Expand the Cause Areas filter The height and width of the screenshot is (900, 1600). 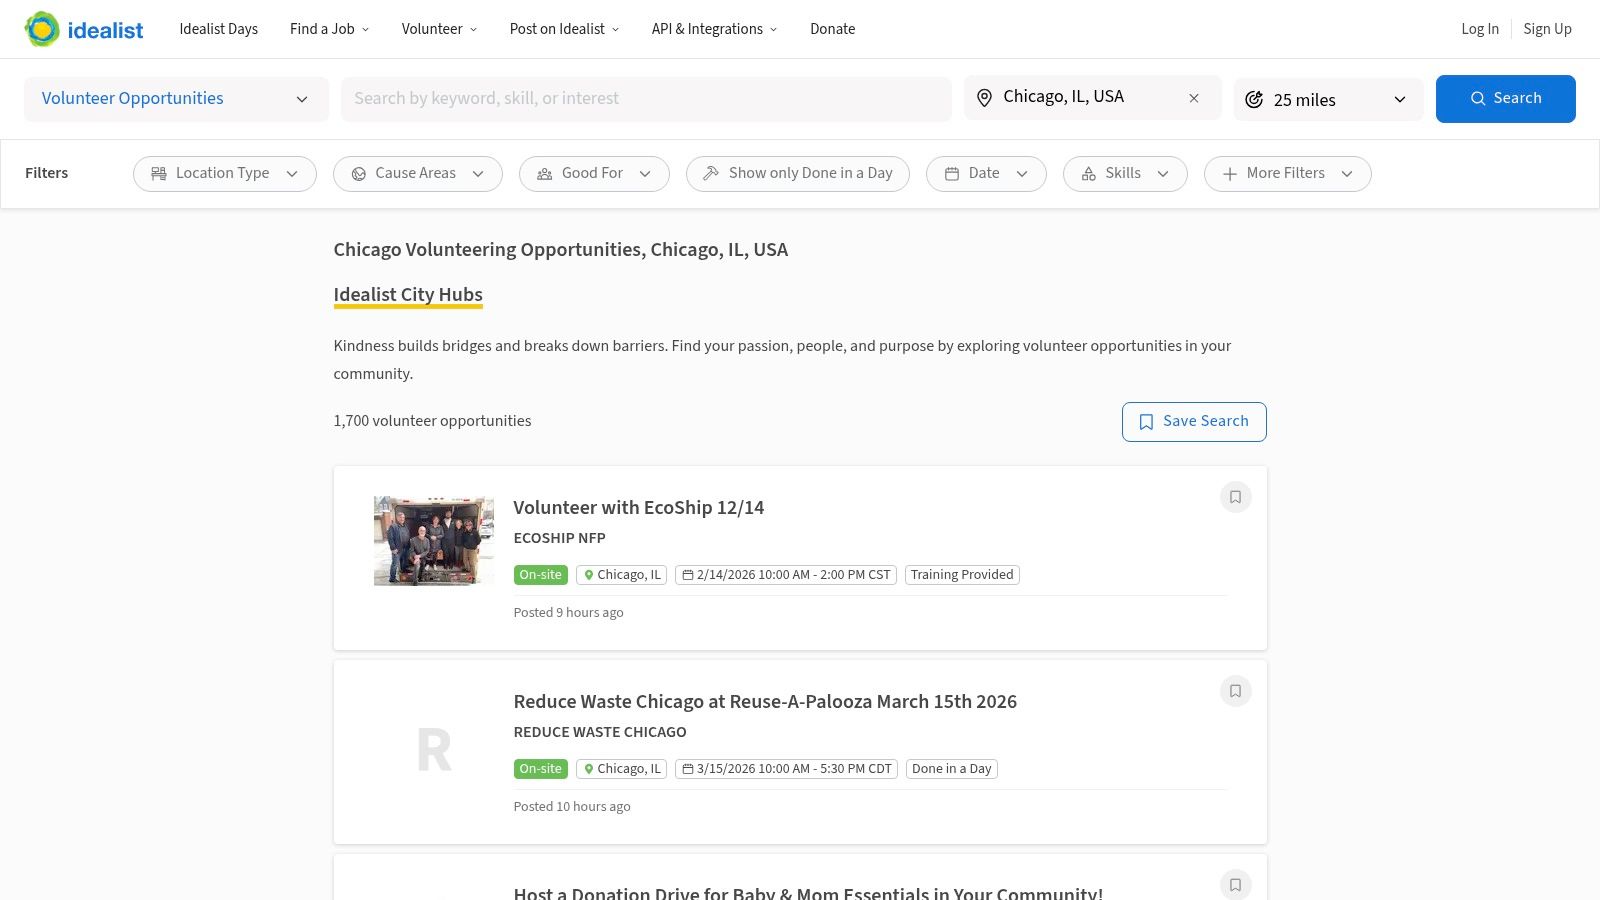tap(418, 173)
